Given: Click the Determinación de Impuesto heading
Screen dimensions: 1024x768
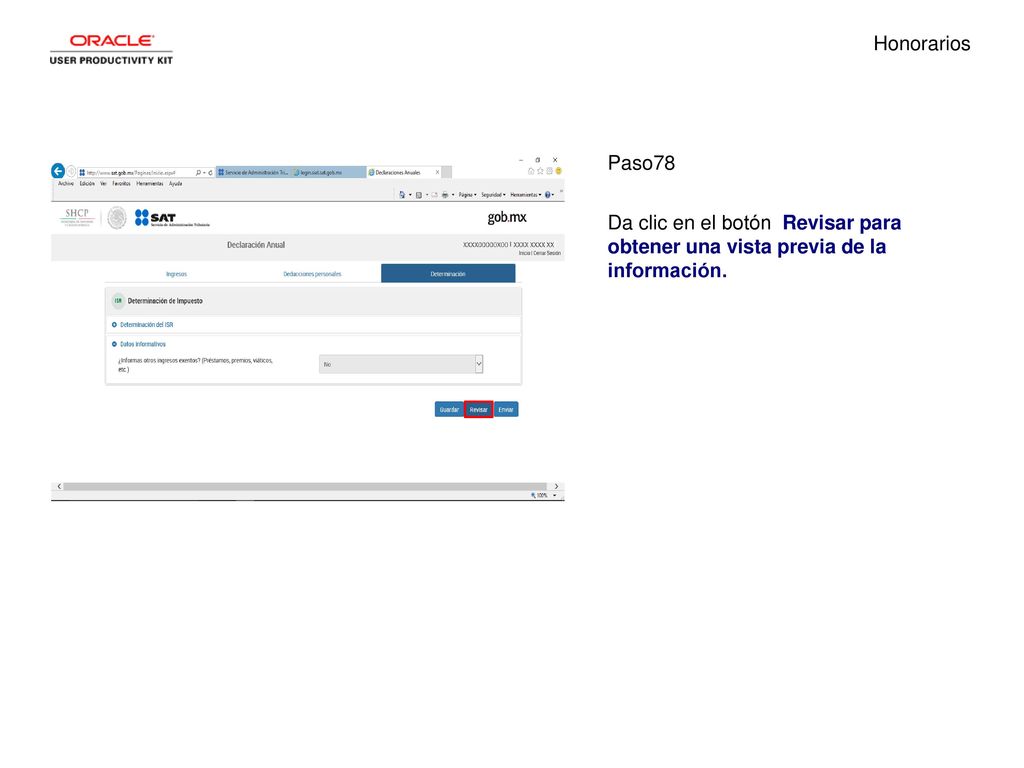Looking at the screenshot, I should pyautogui.click(x=165, y=301).
